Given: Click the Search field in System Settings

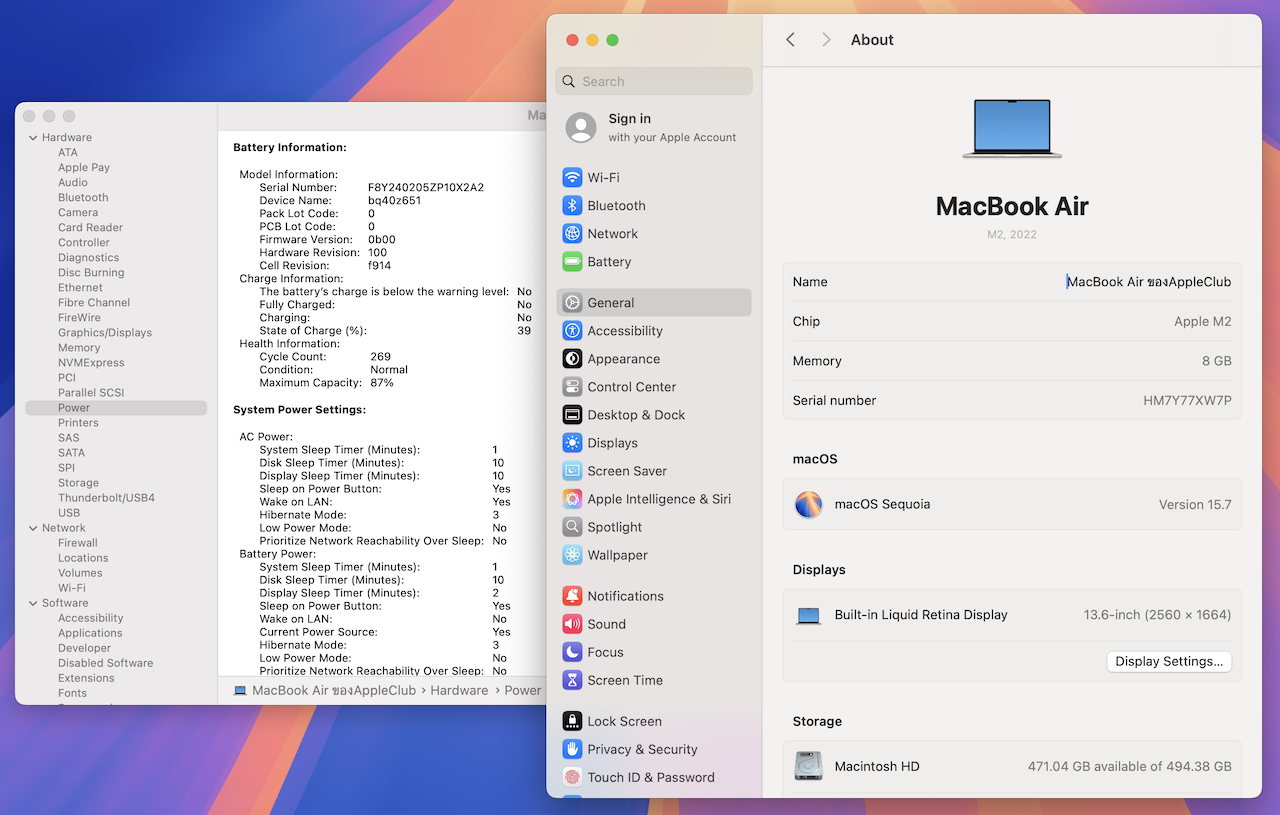Looking at the screenshot, I should [654, 82].
